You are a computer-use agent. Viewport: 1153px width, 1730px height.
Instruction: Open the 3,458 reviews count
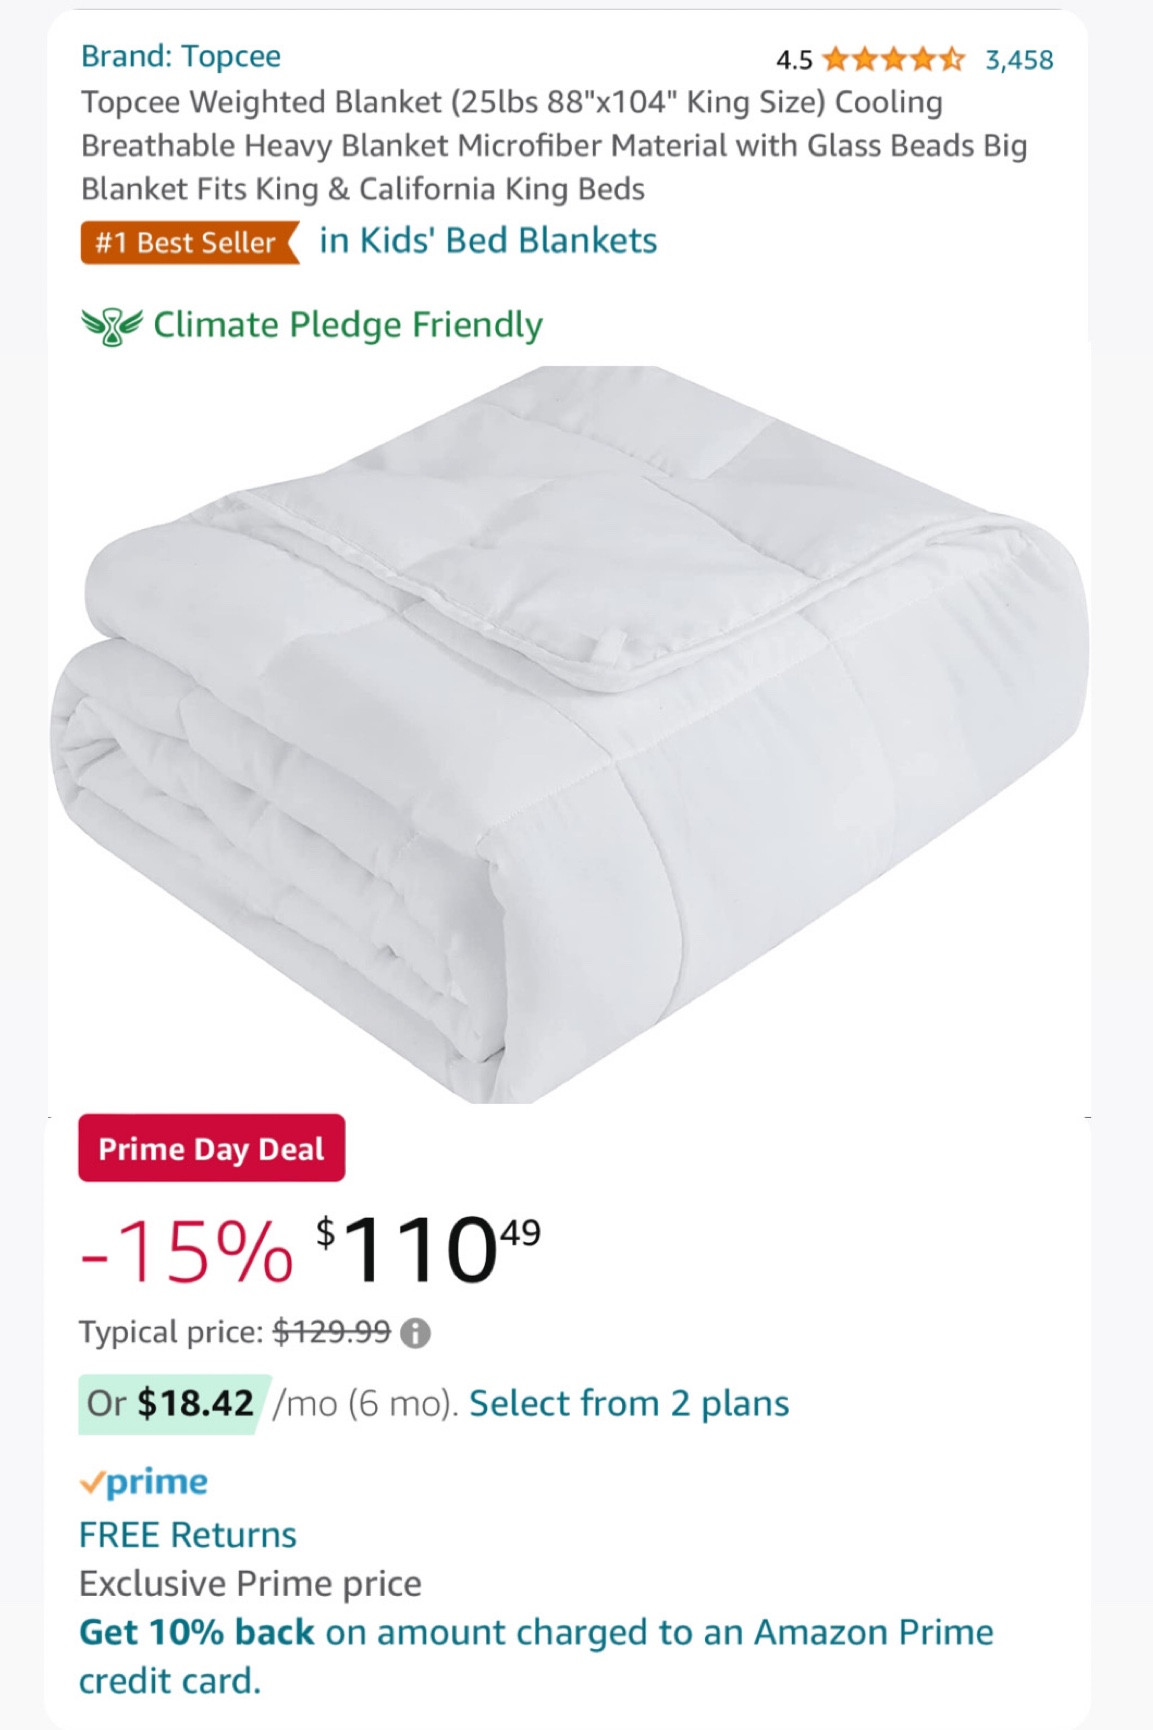click(1019, 60)
